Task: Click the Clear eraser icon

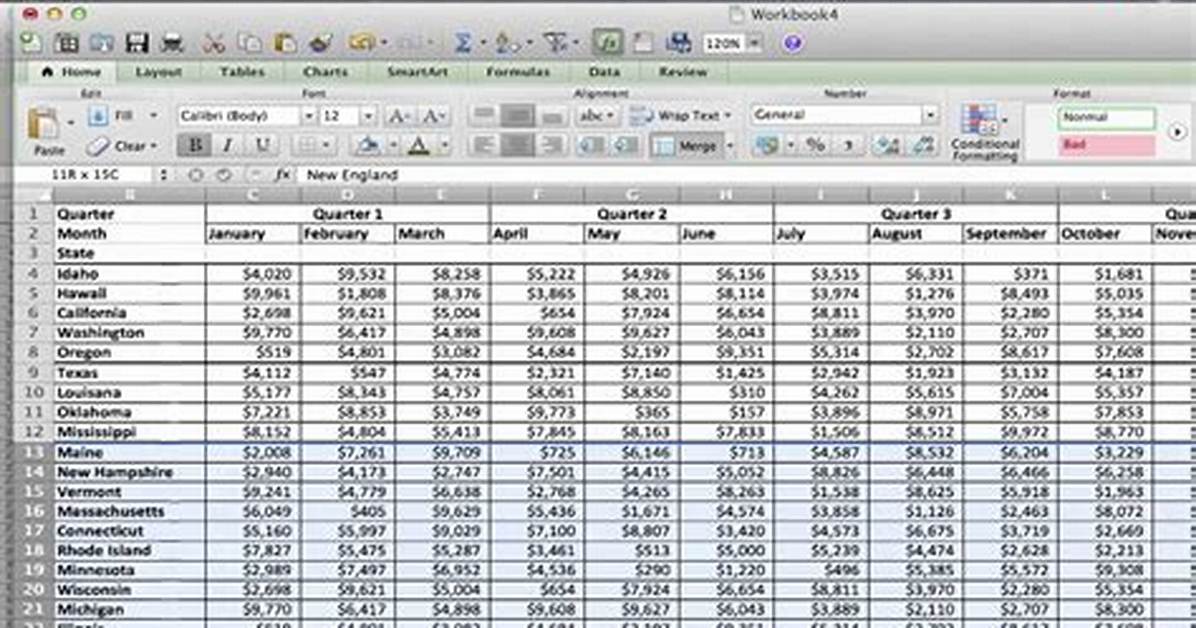Action: [98, 145]
